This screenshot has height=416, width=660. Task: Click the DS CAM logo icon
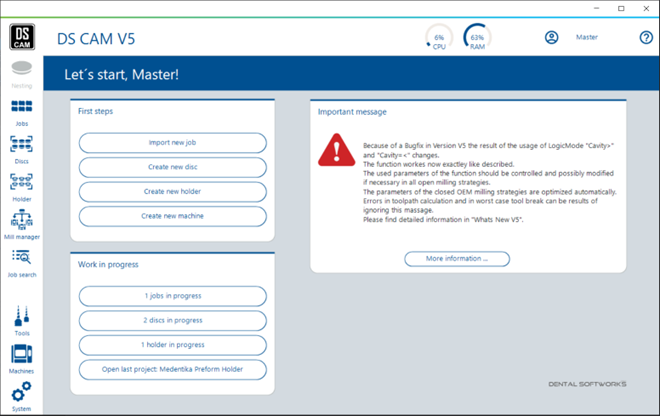(22, 38)
